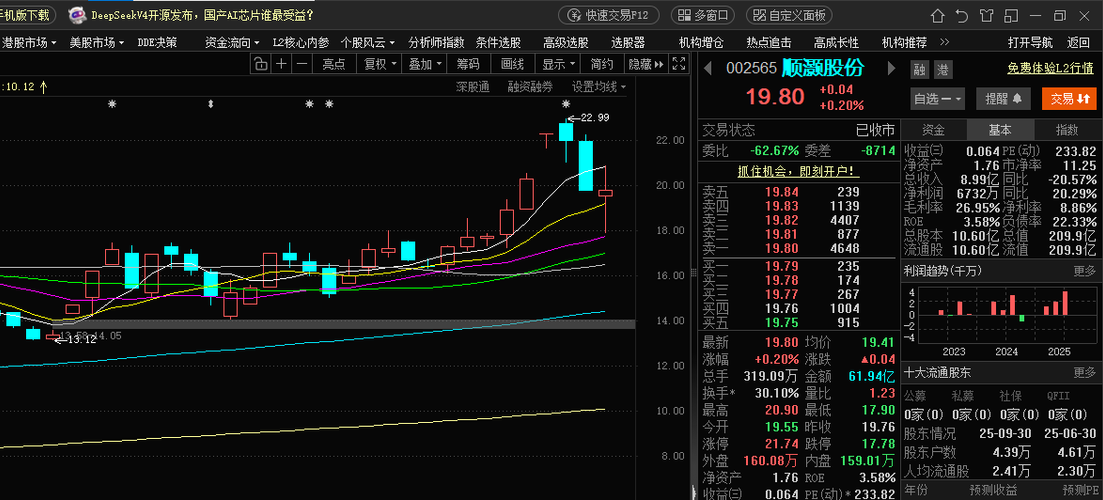The width and height of the screenshot is (1103, 500).
Task: Set an alert with 提醒 button
Action: (1004, 98)
